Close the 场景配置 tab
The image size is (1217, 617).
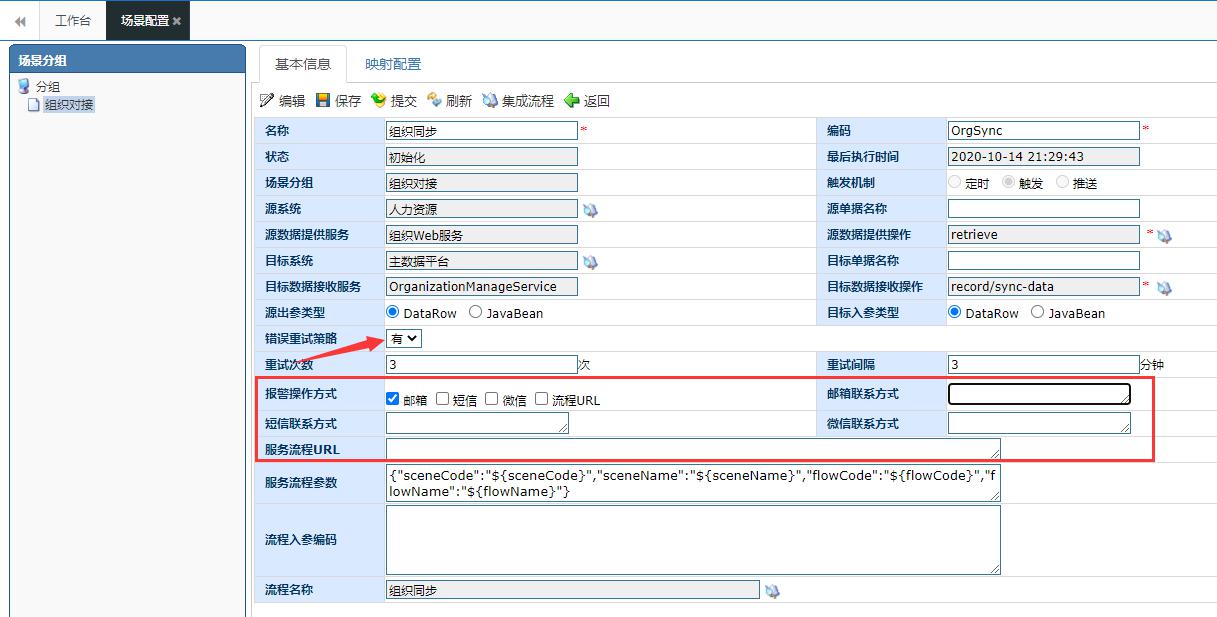[x=177, y=21]
